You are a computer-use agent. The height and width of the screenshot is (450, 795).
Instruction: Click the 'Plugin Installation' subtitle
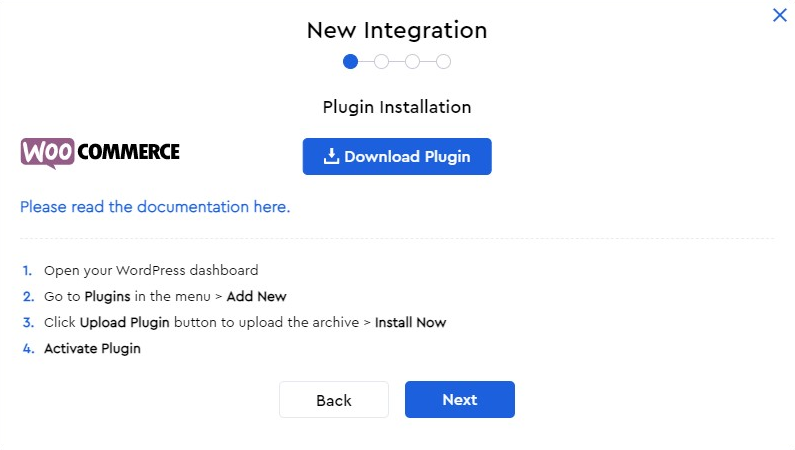397,107
